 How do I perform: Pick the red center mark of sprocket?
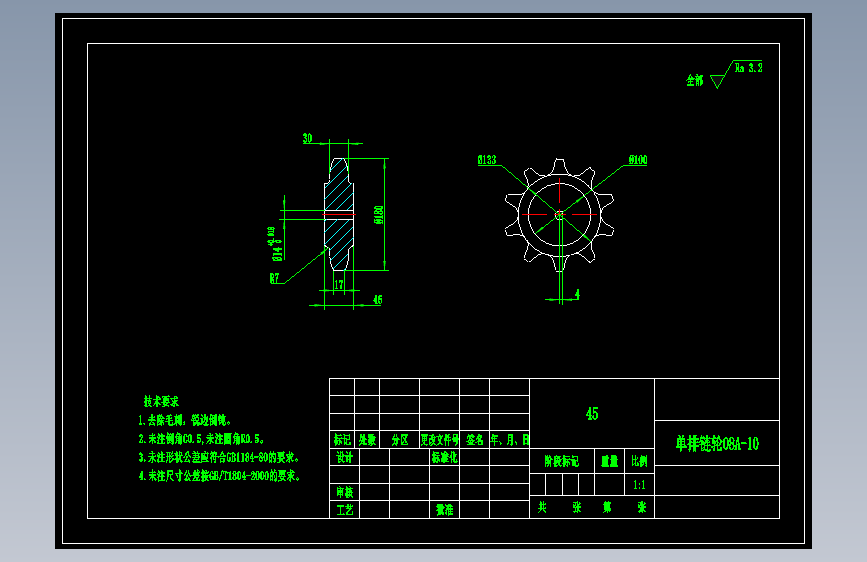click(x=560, y=215)
